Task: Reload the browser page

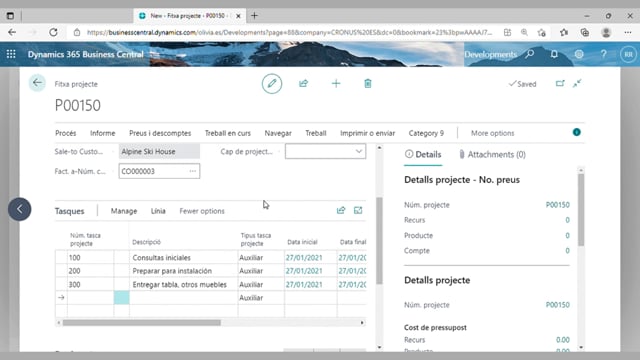Action: click(53, 32)
